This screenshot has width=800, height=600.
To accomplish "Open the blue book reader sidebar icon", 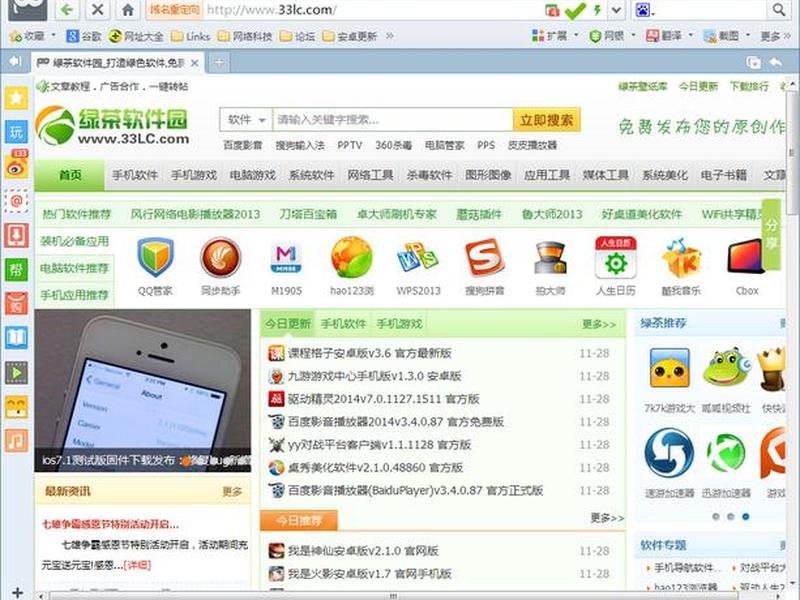I will (16, 338).
